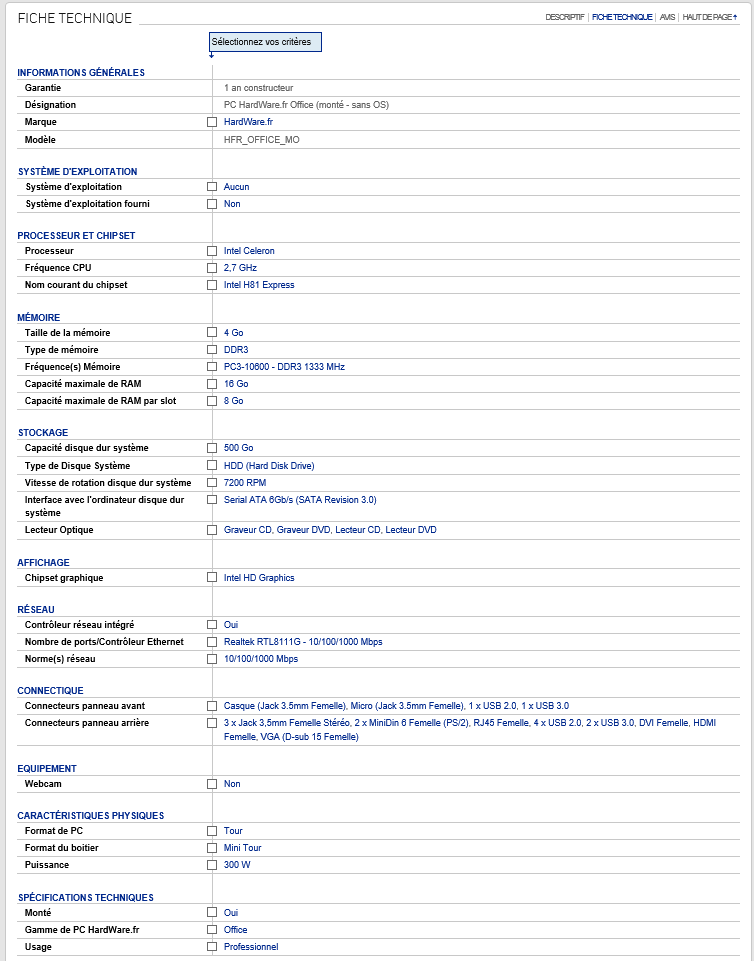Check the Serial ATA 6Gb/s checkbox
The image size is (754, 961).
click(x=212, y=499)
